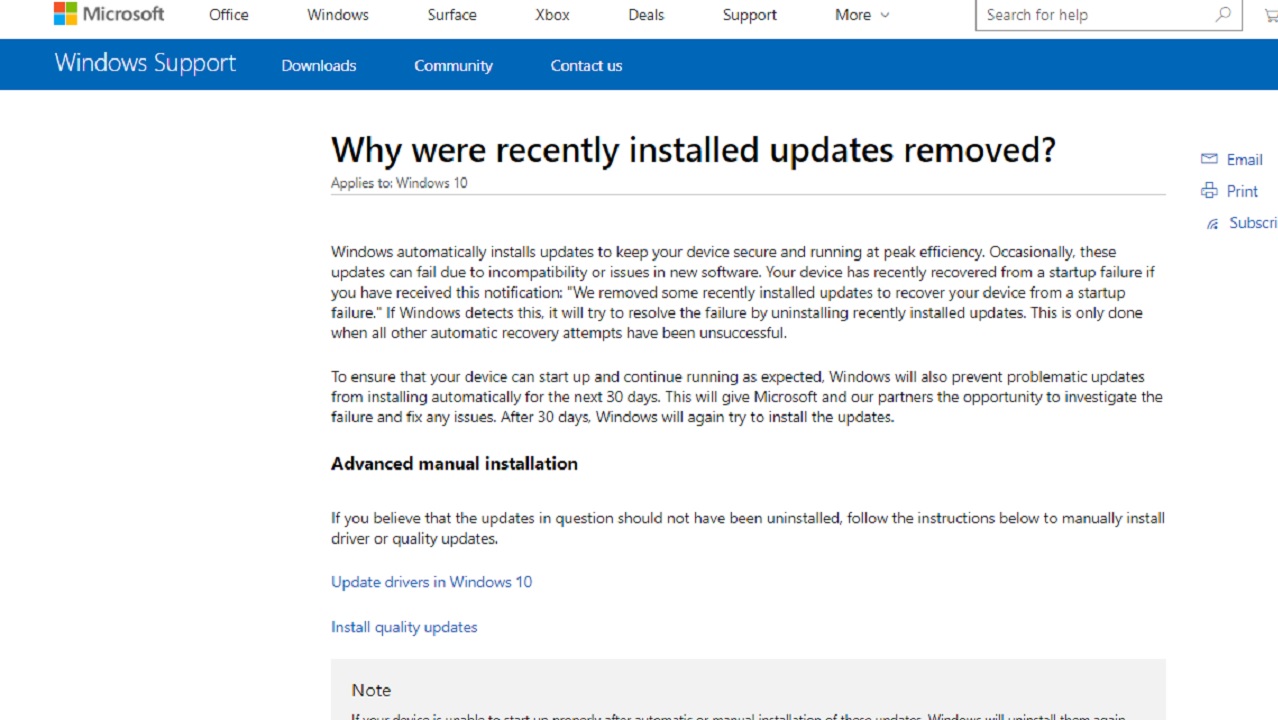Follow Update drivers in Windows 10 link
The image size is (1278, 720).
point(432,582)
